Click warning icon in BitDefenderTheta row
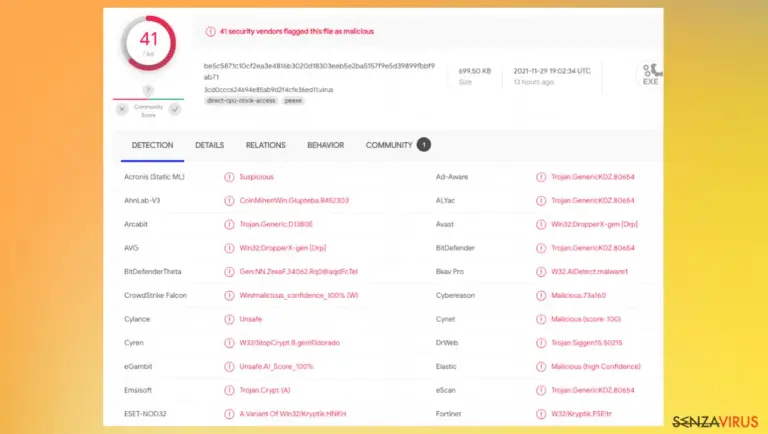Viewport: 768px width, 434px height. [229, 271]
